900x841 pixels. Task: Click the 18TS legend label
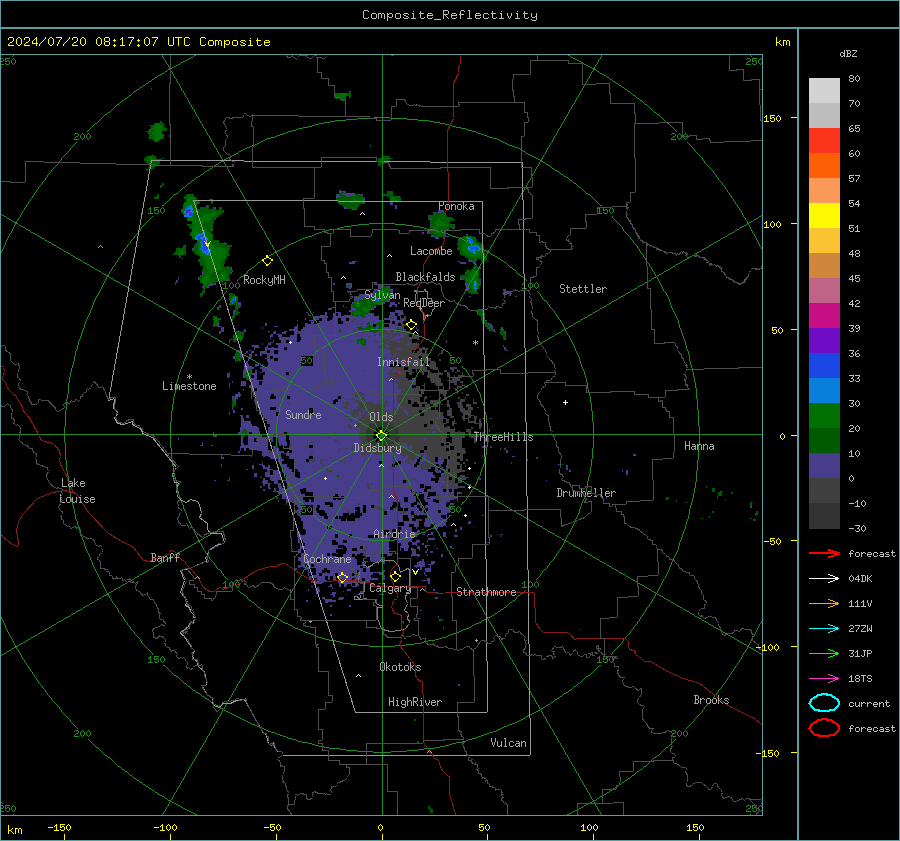(860, 679)
